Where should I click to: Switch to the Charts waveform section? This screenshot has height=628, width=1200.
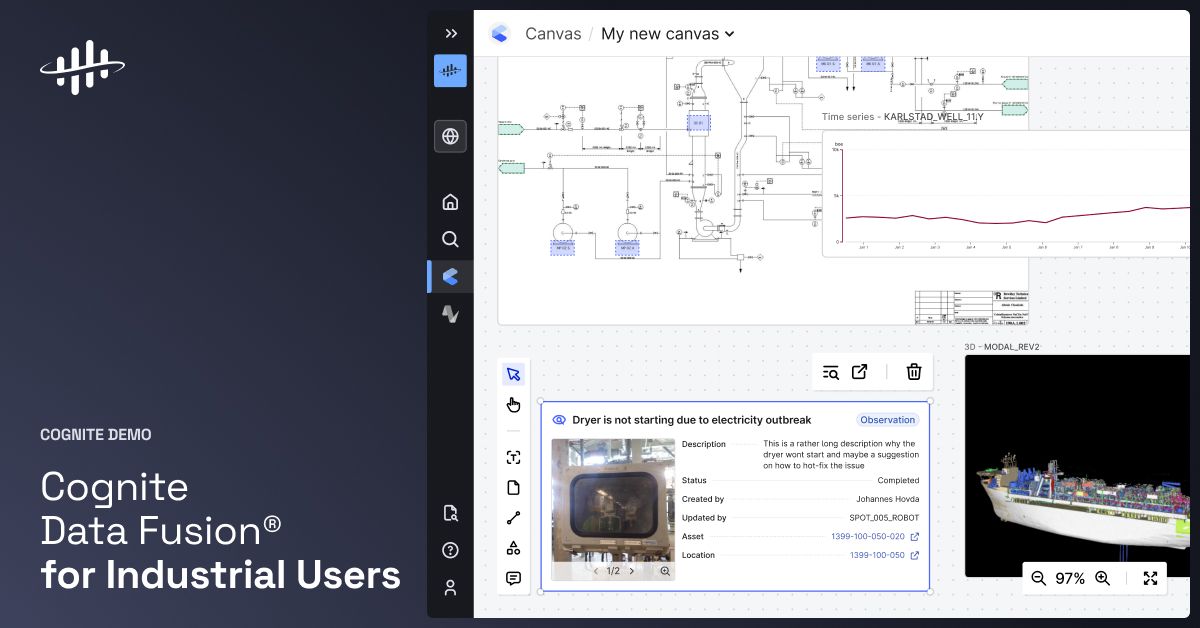click(x=450, y=314)
